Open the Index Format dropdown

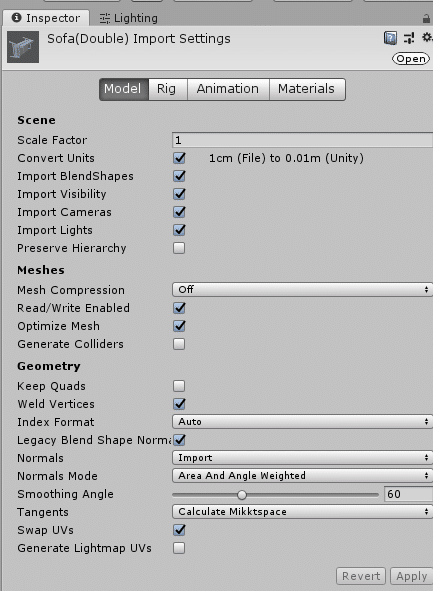click(302, 422)
